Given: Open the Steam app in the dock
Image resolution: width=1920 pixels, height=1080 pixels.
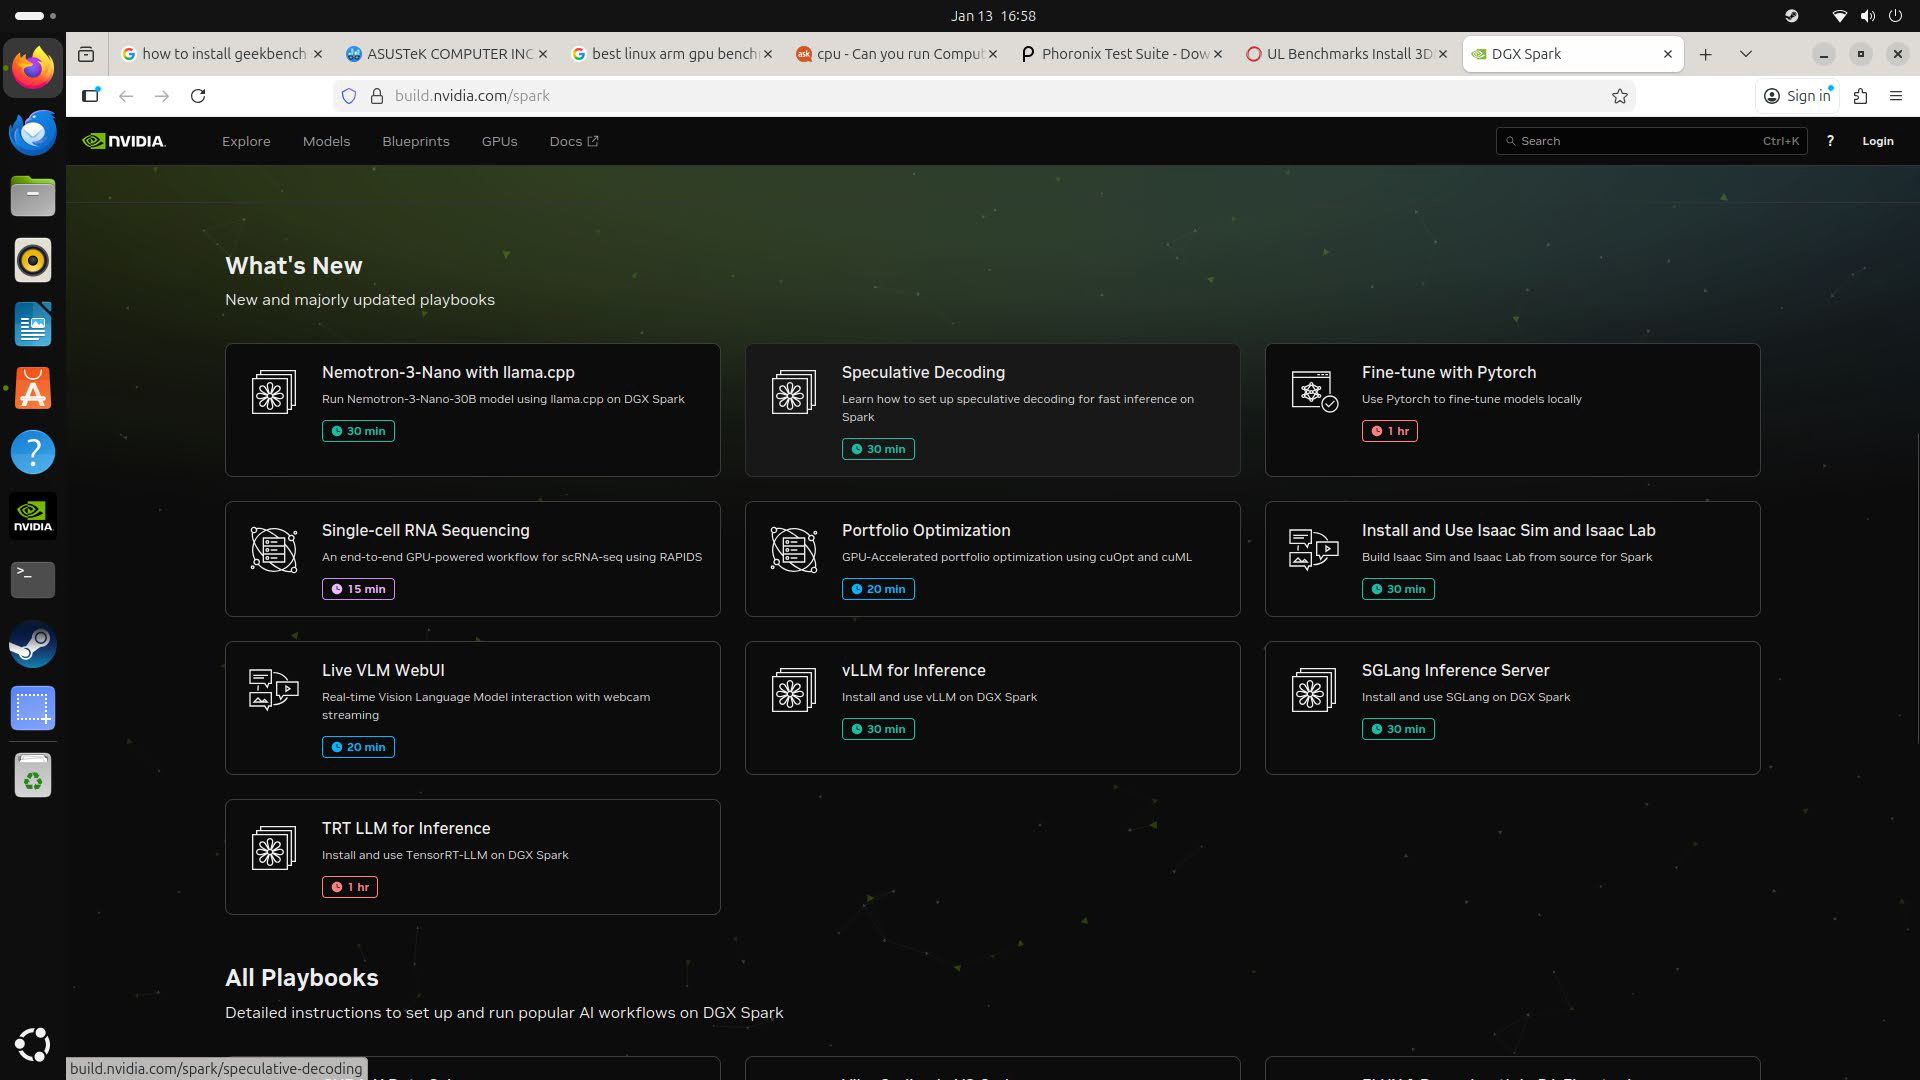Looking at the screenshot, I should point(33,644).
